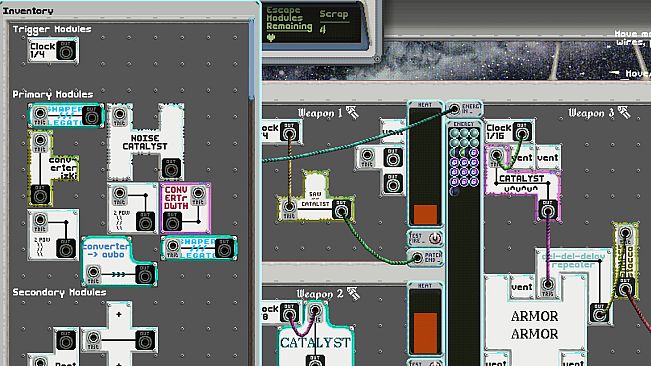Image resolution: width=651 pixels, height=366 pixels.
Task: Select the vent tile left of repeater TRIG jack
Action: coord(522,287)
